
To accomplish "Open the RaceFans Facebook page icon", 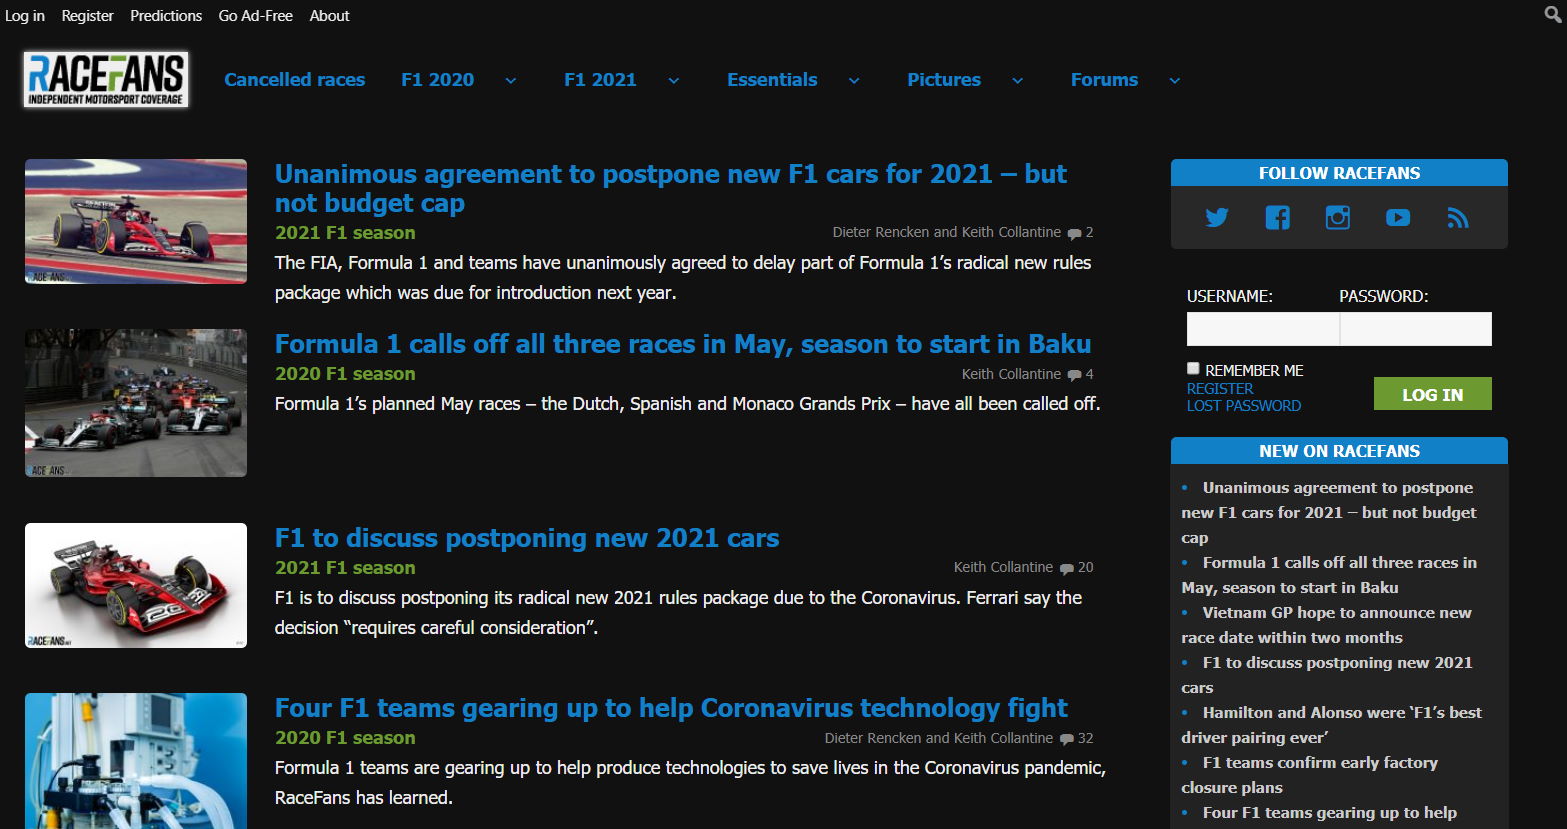I will 1277,218.
